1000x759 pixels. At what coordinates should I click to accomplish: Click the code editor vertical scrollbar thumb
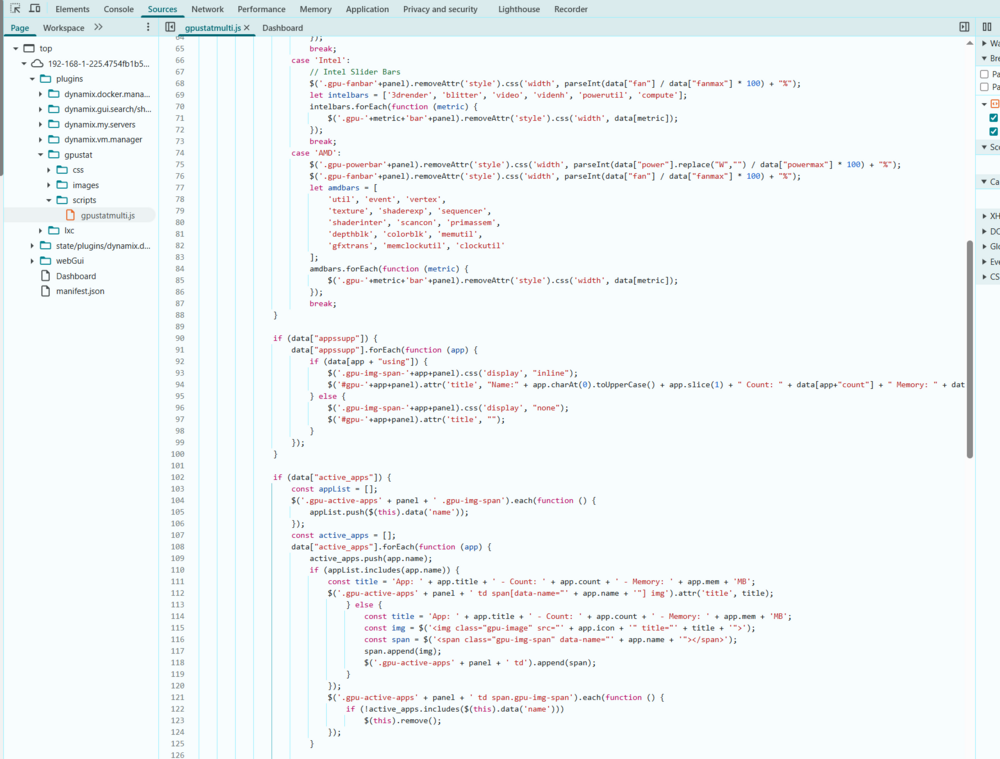(969, 349)
